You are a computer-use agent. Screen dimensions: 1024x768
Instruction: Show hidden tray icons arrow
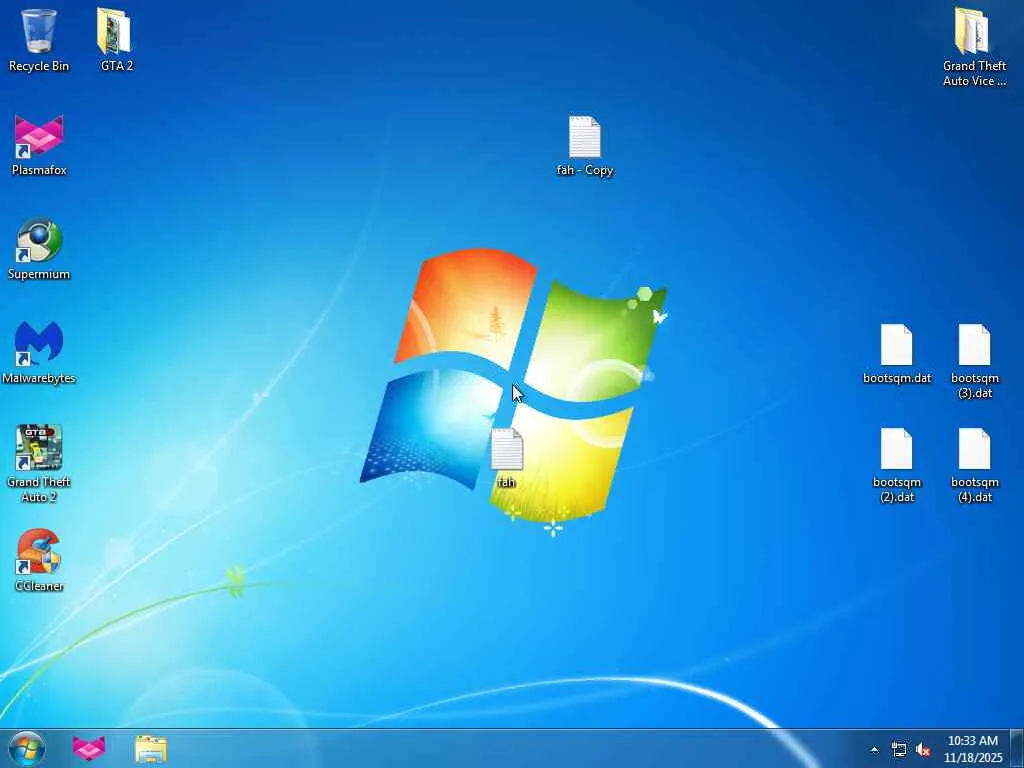click(x=874, y=750)
